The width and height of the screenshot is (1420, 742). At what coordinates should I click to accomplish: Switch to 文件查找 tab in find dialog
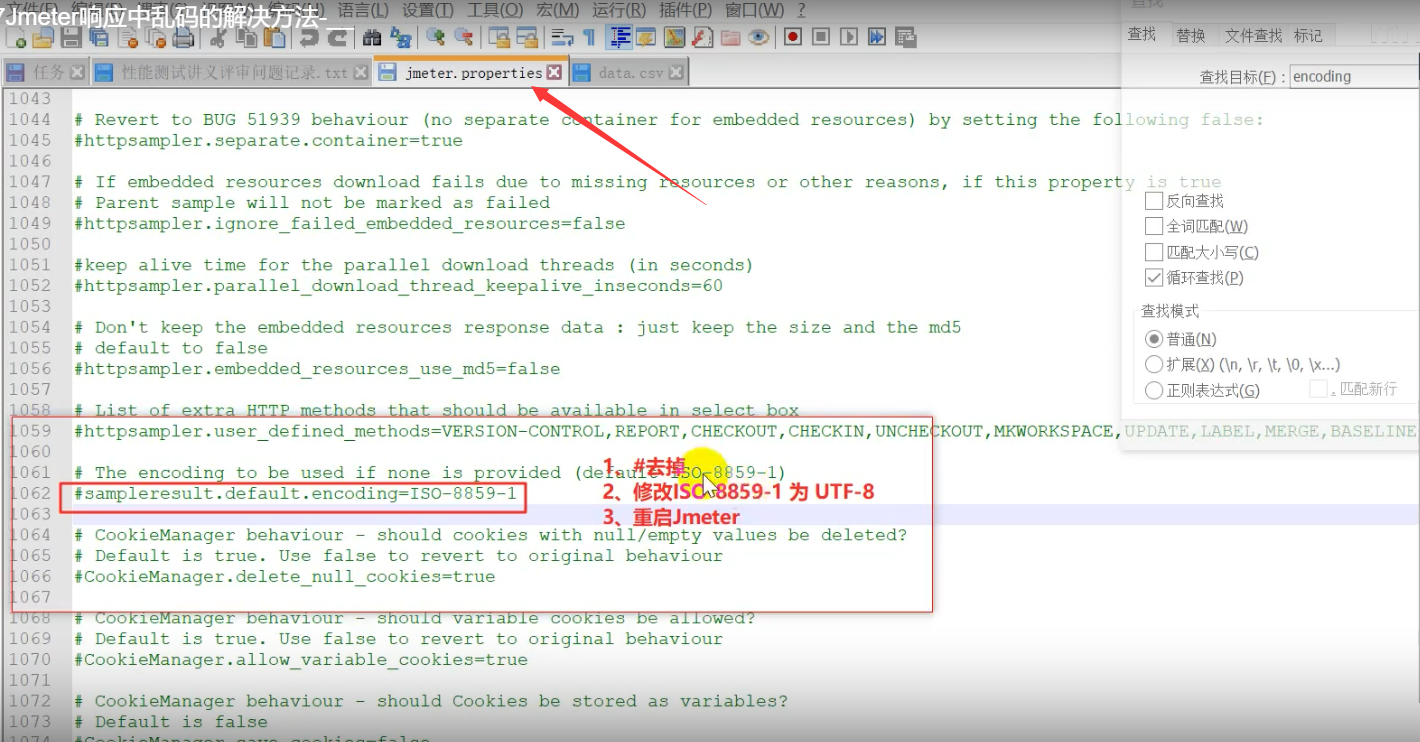coord(1253,35)
